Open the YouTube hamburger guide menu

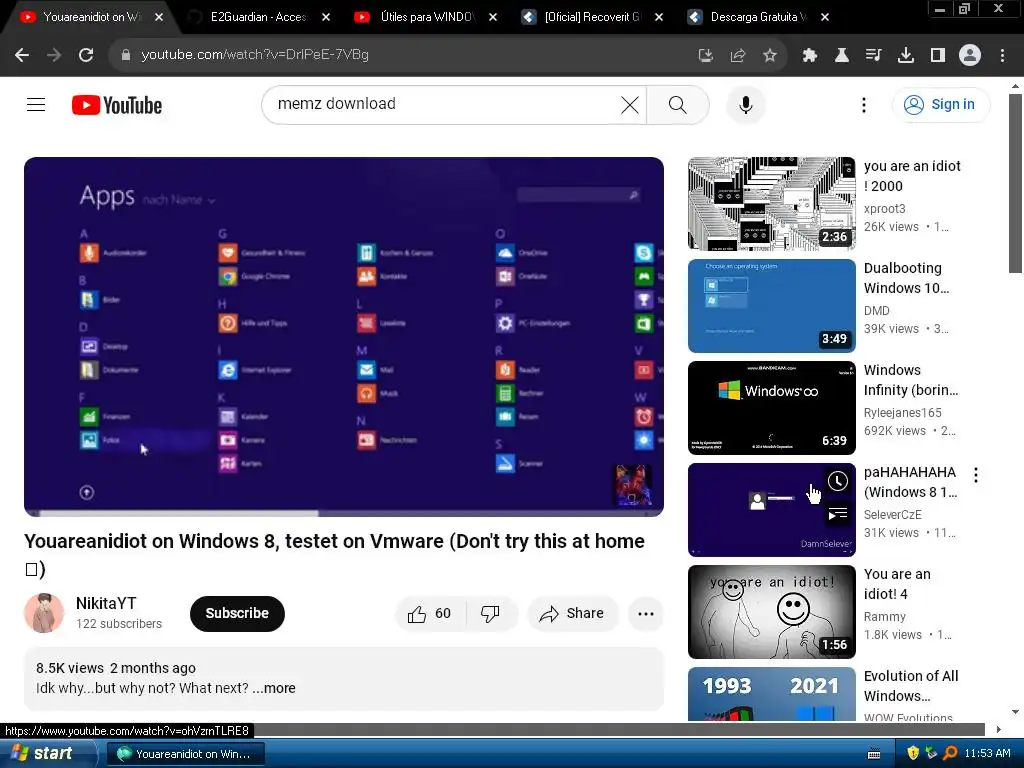36,104
